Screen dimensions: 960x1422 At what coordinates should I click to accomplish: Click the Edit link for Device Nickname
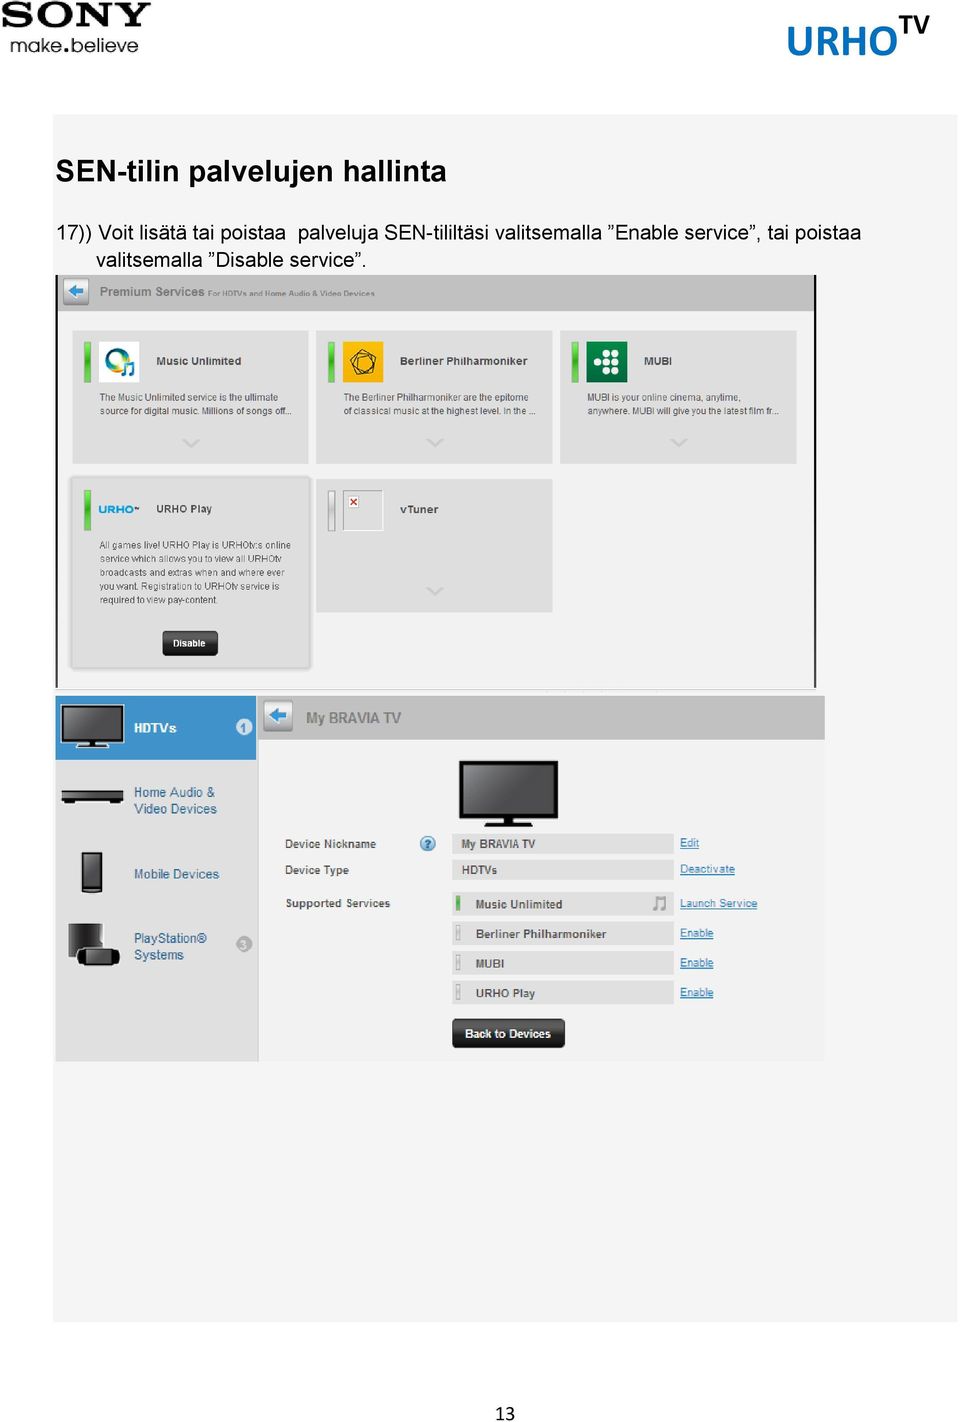point(689,843)
